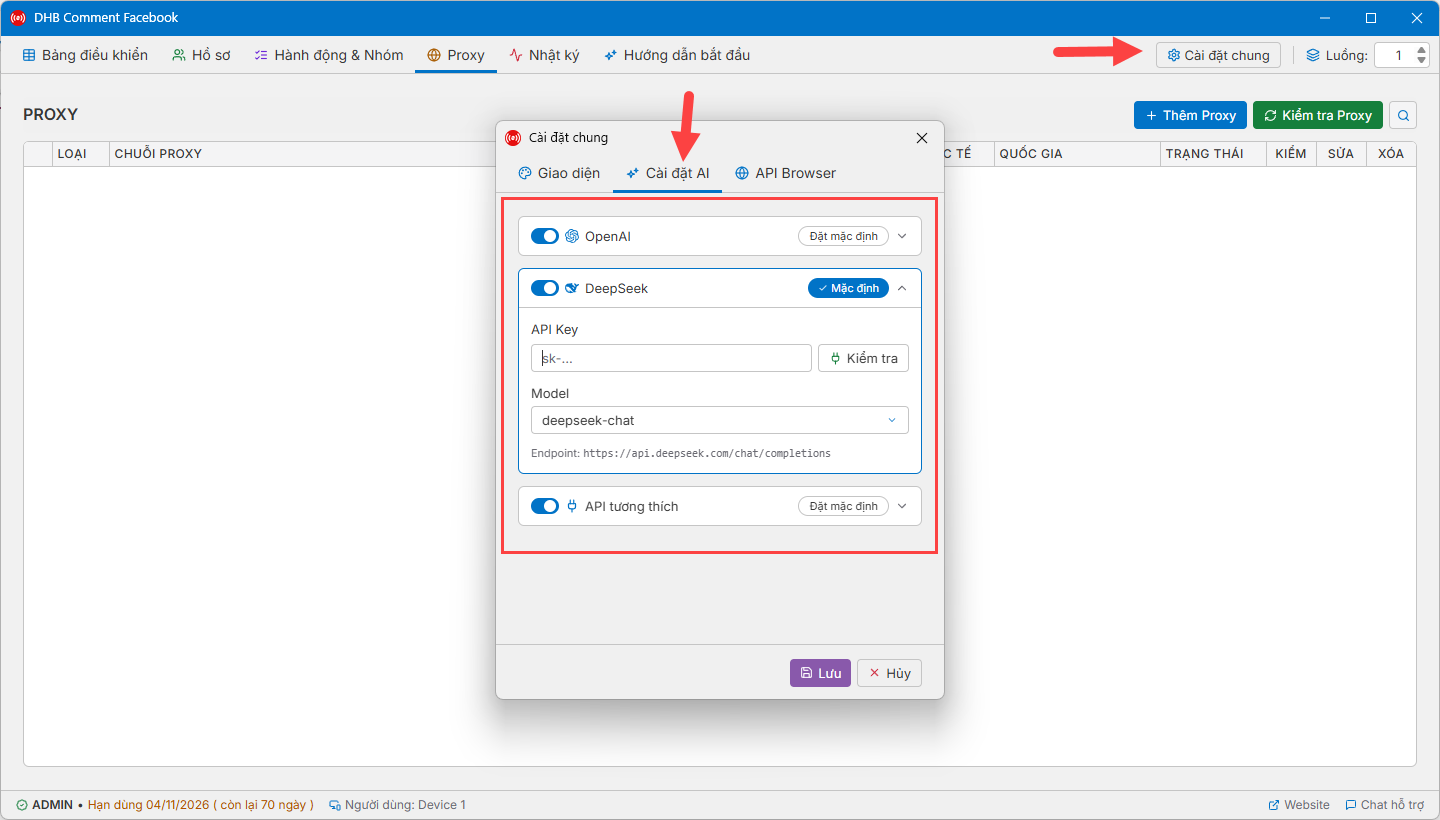
Task: Open the API Browser tab
Action: (x=785, y=173)
